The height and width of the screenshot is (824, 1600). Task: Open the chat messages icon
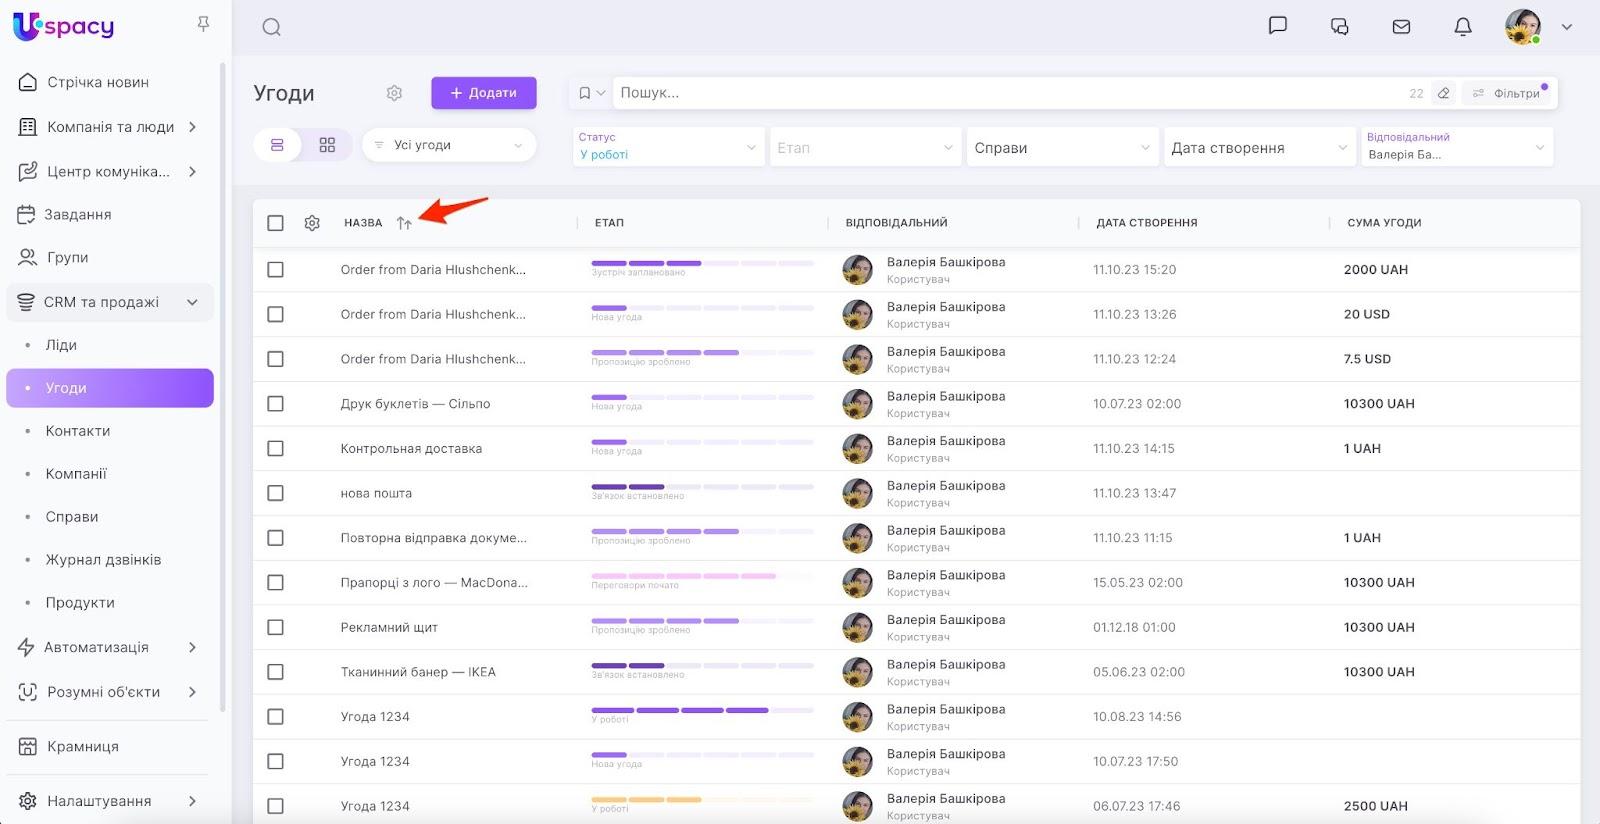(1277, 26)
